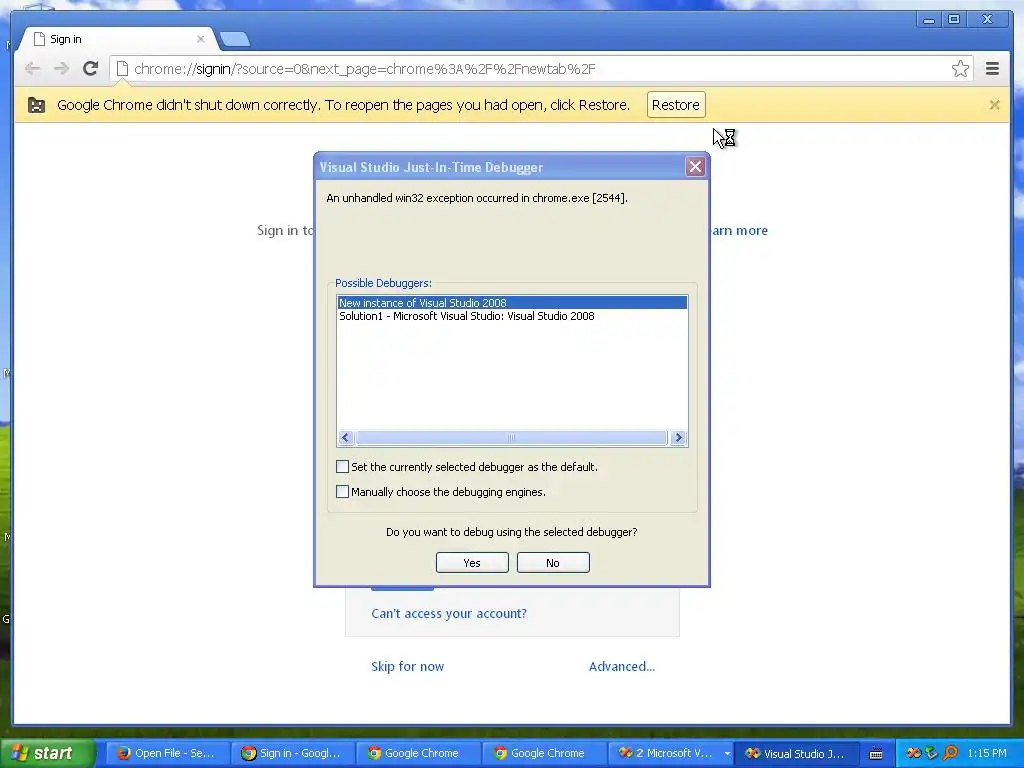
Task: Click Yes to debug
Action: click(x=472, y=563)
